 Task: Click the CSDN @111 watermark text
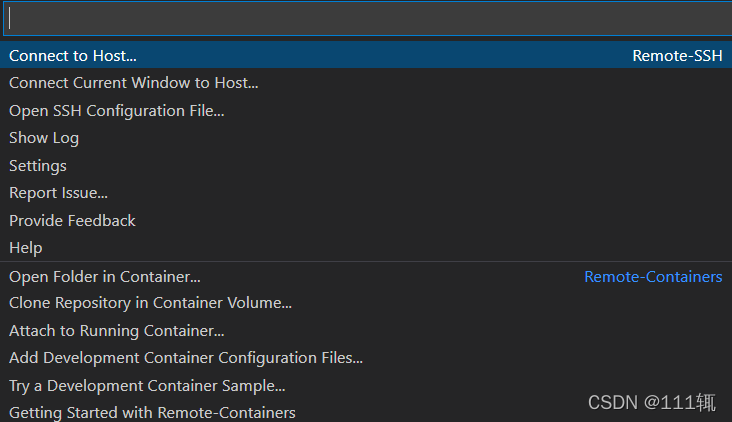(x=651, y=402)
